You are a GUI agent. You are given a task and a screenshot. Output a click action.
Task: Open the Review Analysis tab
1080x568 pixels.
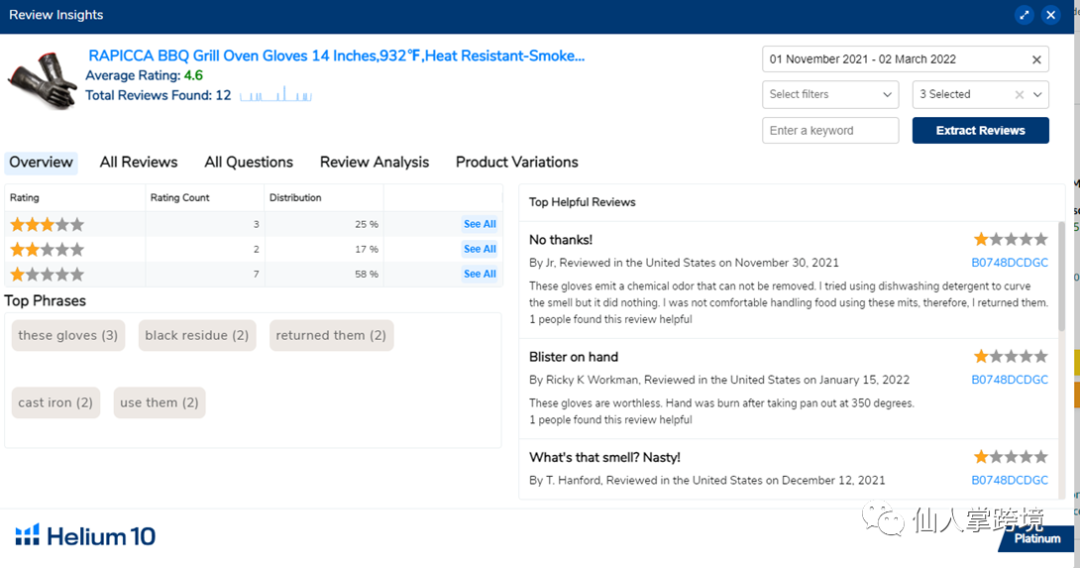point(374,162)
